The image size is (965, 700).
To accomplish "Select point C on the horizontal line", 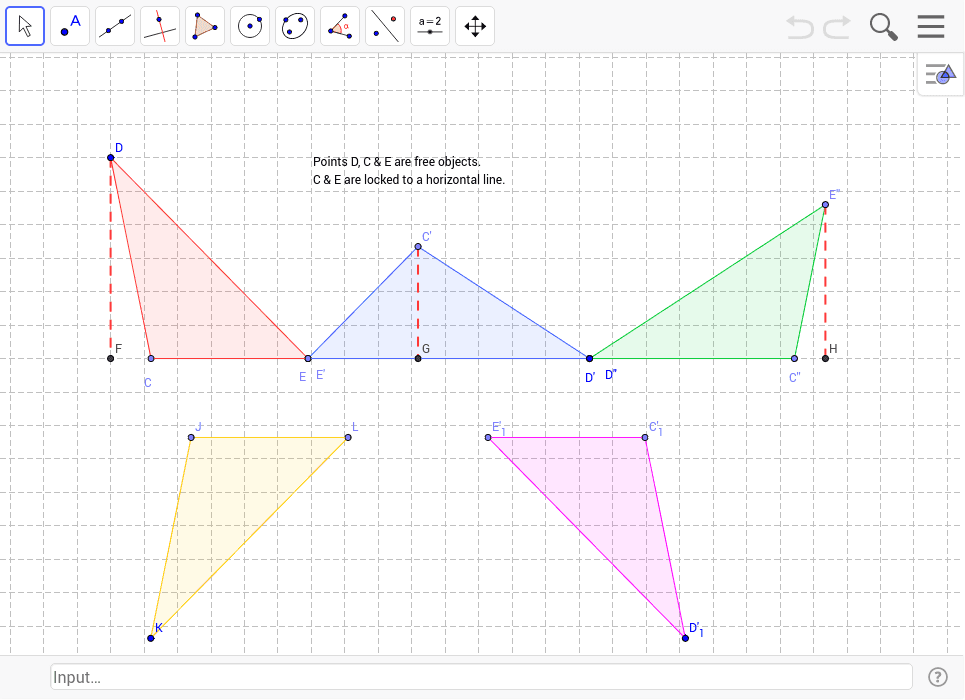I will click(x=151, y=358).
